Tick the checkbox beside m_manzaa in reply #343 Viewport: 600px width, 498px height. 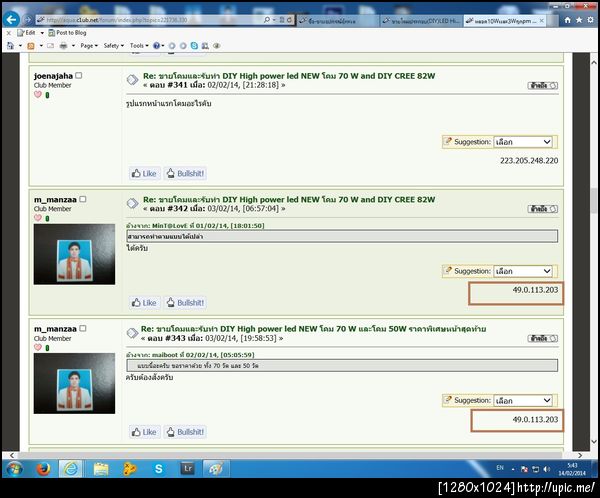tap(83, 328)
